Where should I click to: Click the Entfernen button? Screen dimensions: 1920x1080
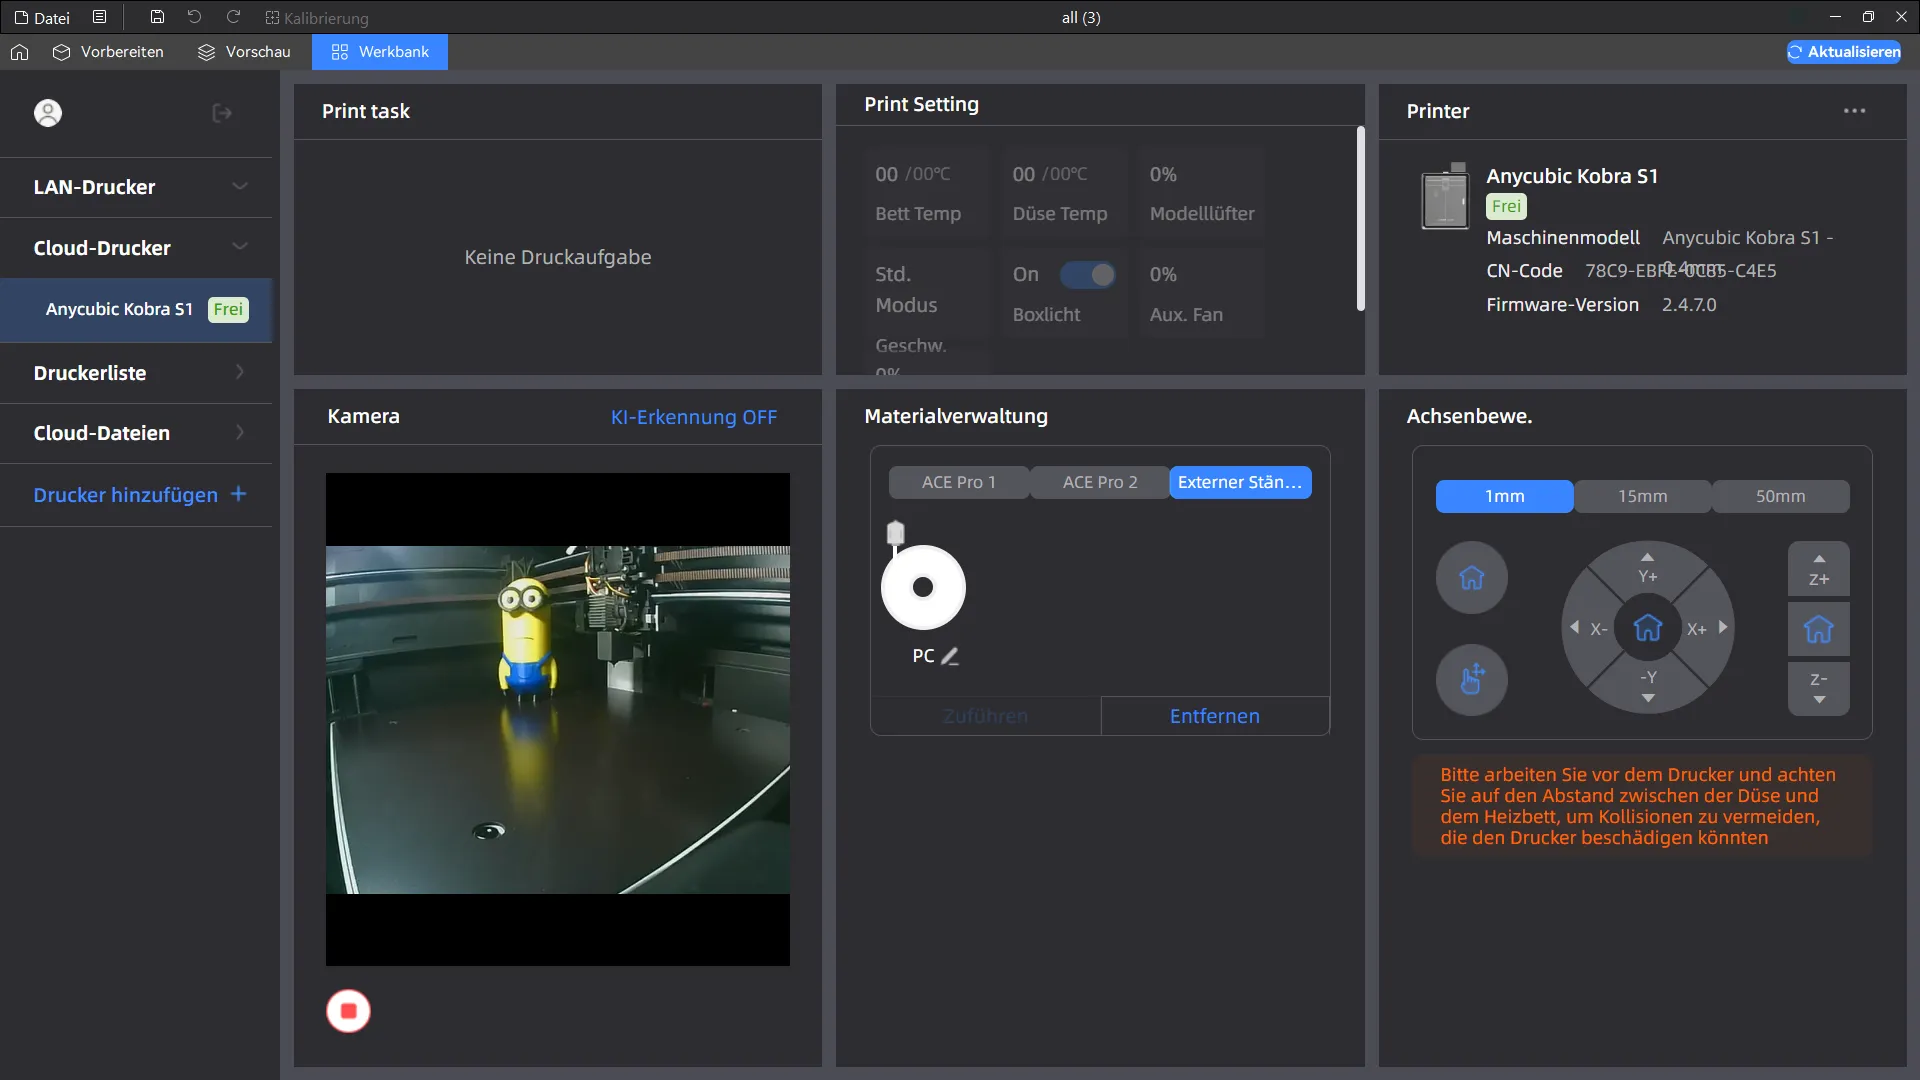[1214, 716]
